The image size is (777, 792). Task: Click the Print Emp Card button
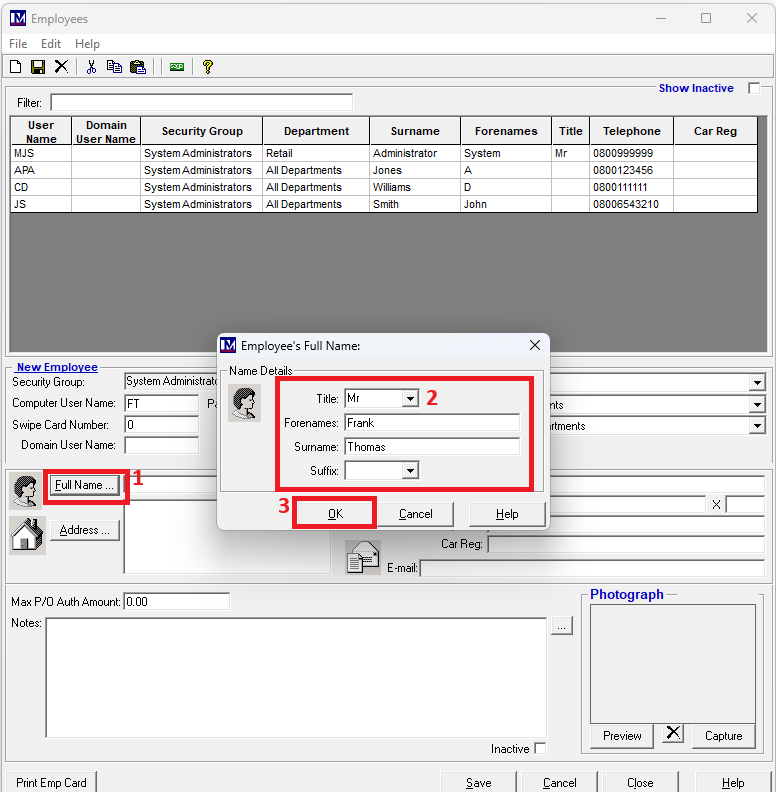click(x=51, y=783)
